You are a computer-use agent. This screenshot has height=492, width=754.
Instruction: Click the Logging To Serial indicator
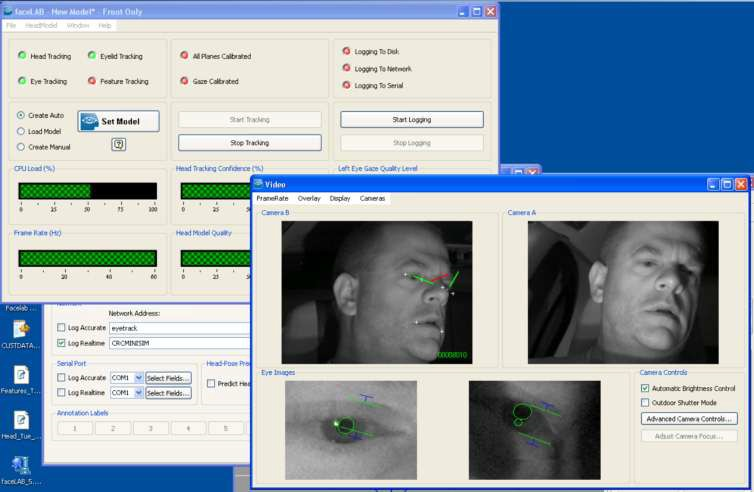[346, 85]
